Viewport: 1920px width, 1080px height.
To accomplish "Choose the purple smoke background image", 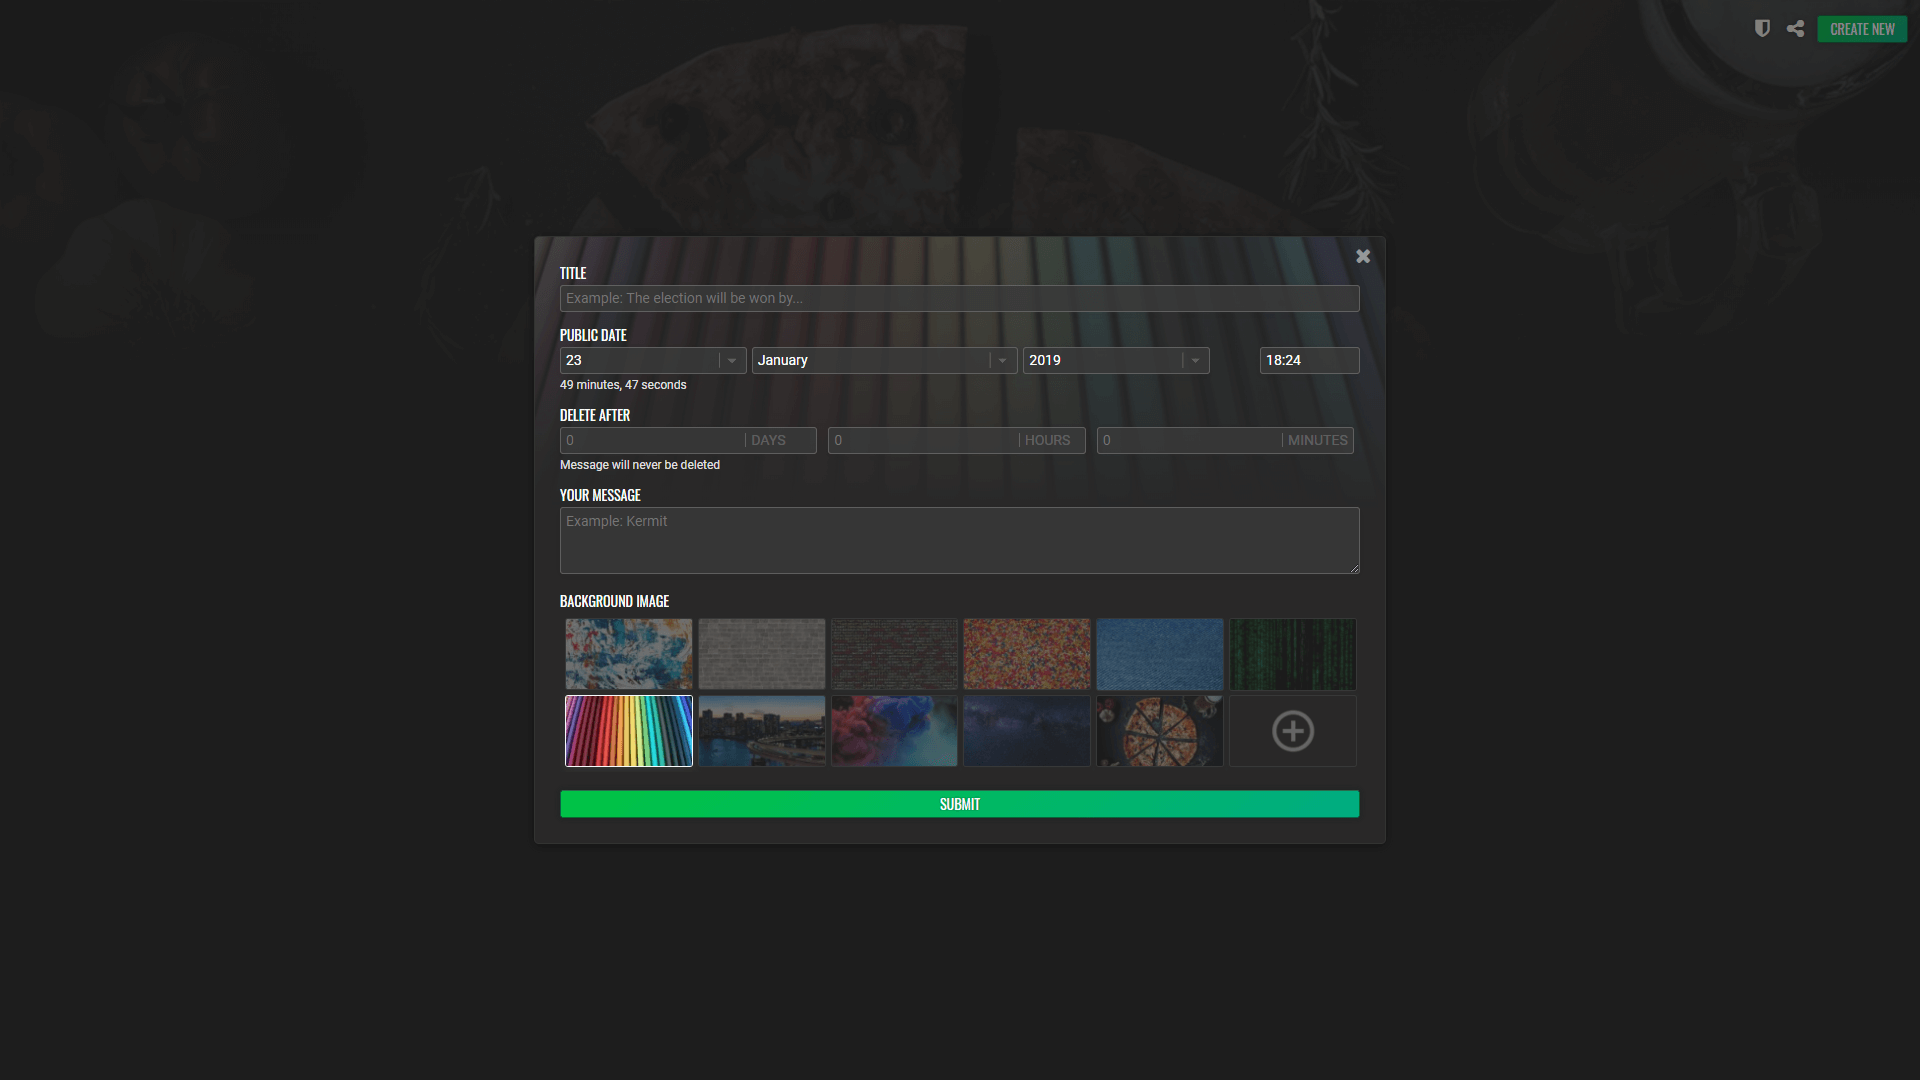I will [x=893, y=731].
